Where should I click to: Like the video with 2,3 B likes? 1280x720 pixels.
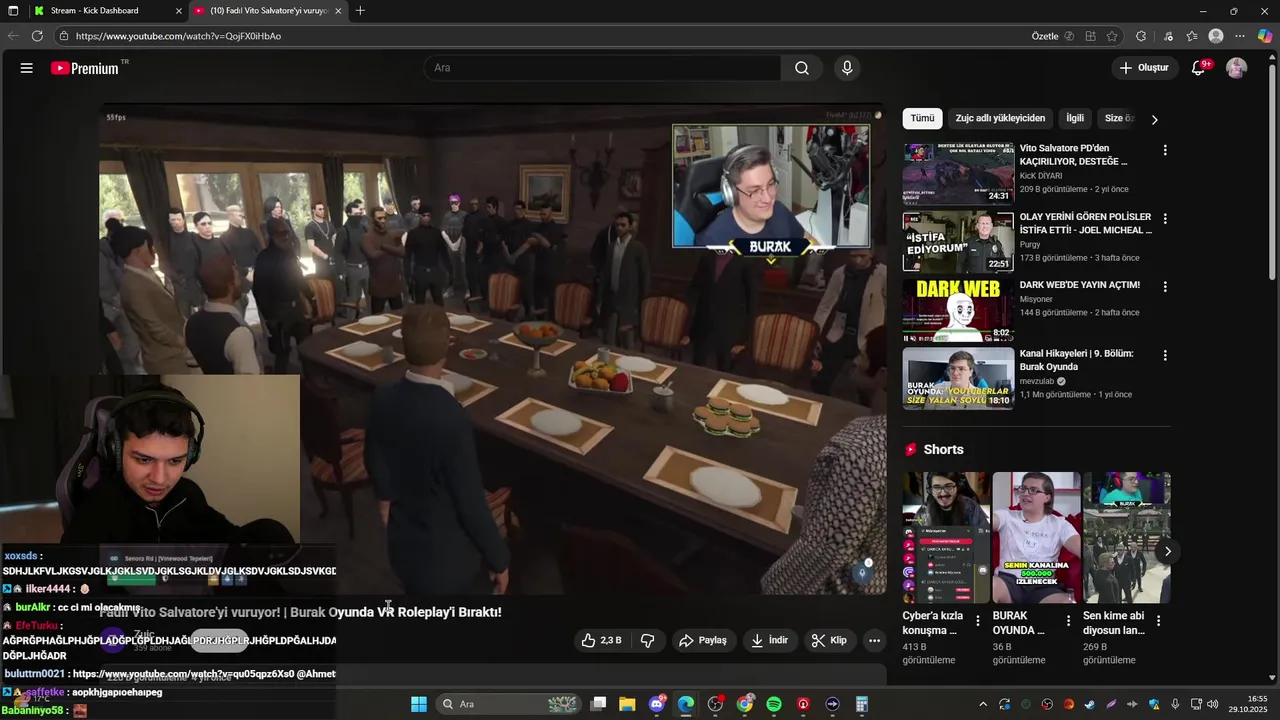601,640
